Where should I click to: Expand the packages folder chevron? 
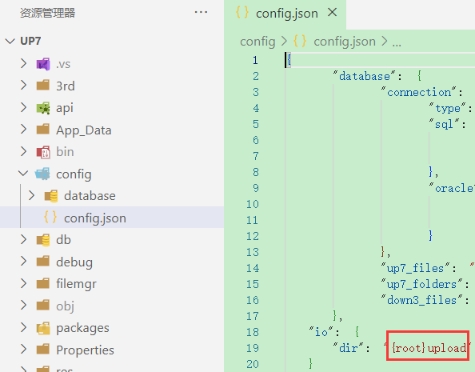[x=23, y=327]
